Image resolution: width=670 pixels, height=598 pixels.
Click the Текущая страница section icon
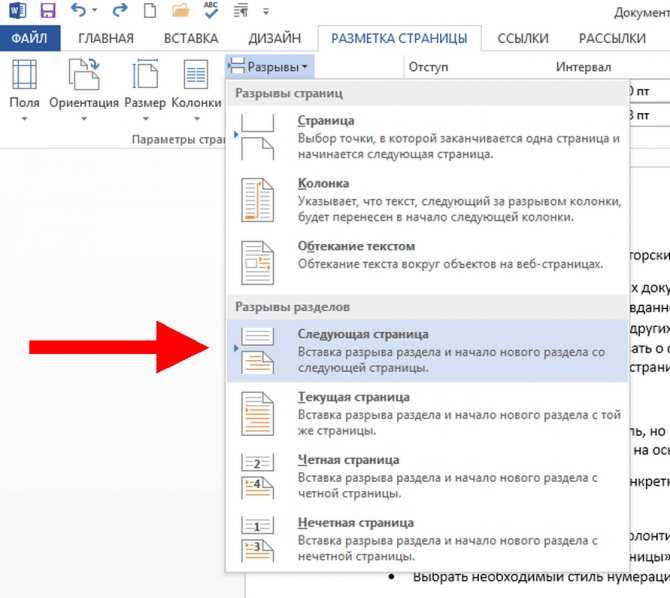click(x=257, y=414)
